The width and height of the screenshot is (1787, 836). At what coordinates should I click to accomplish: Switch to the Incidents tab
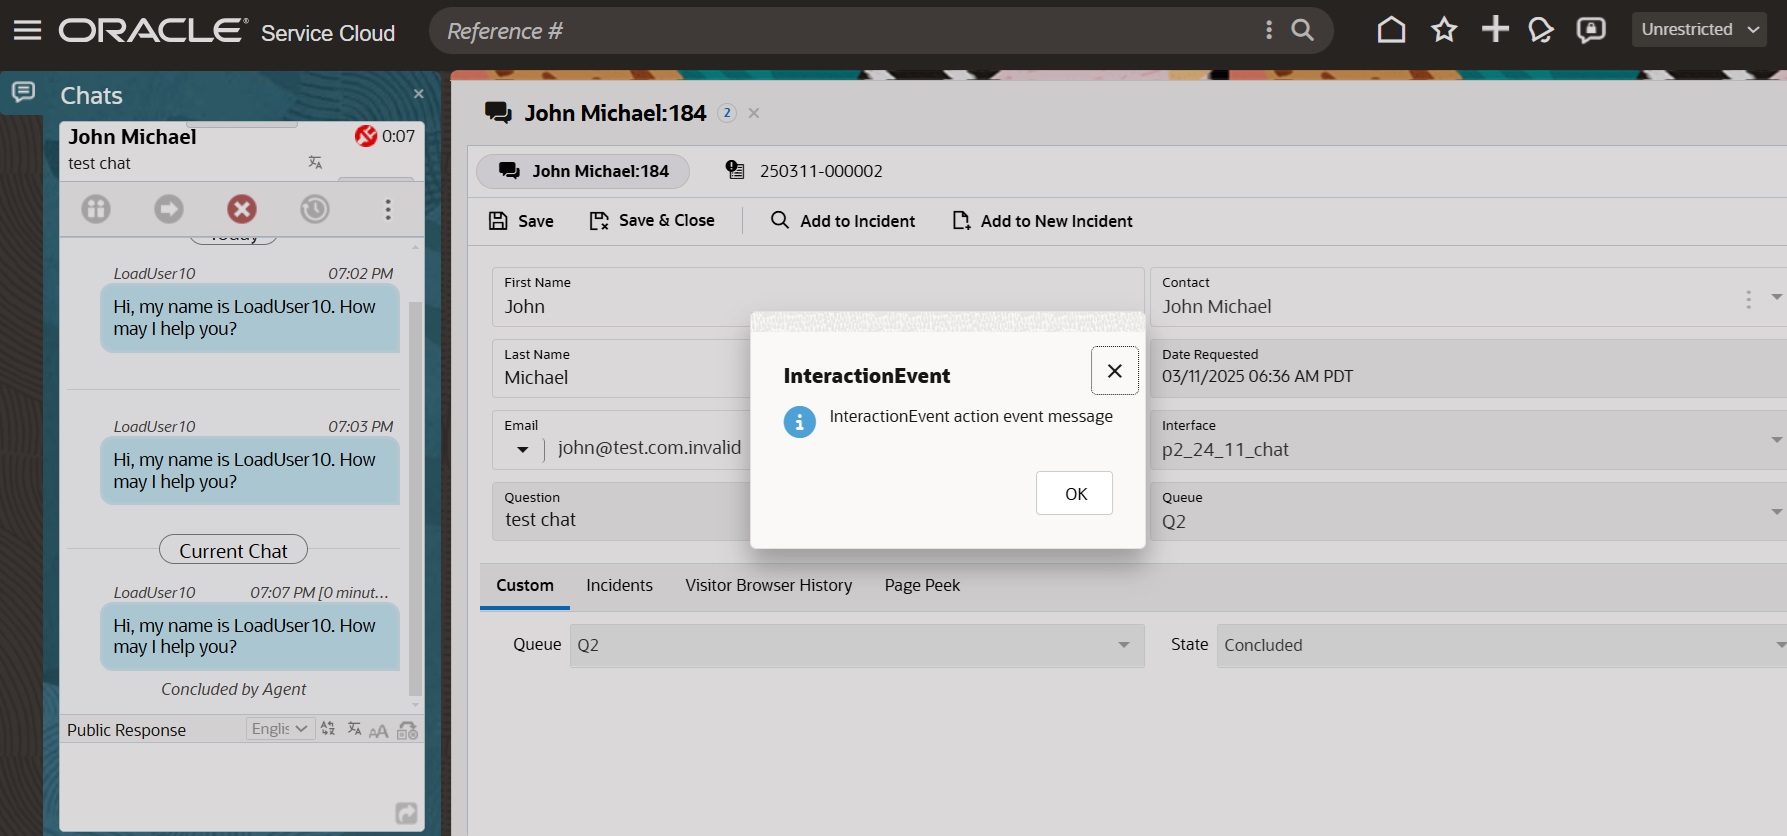(619, 586)
